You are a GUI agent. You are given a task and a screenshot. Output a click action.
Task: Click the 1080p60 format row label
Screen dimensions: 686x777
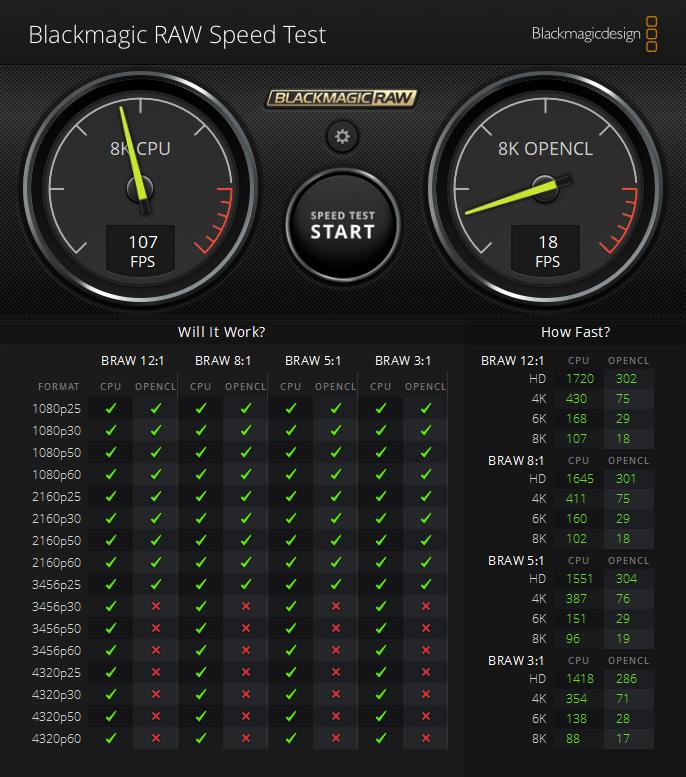coord(57,475)
